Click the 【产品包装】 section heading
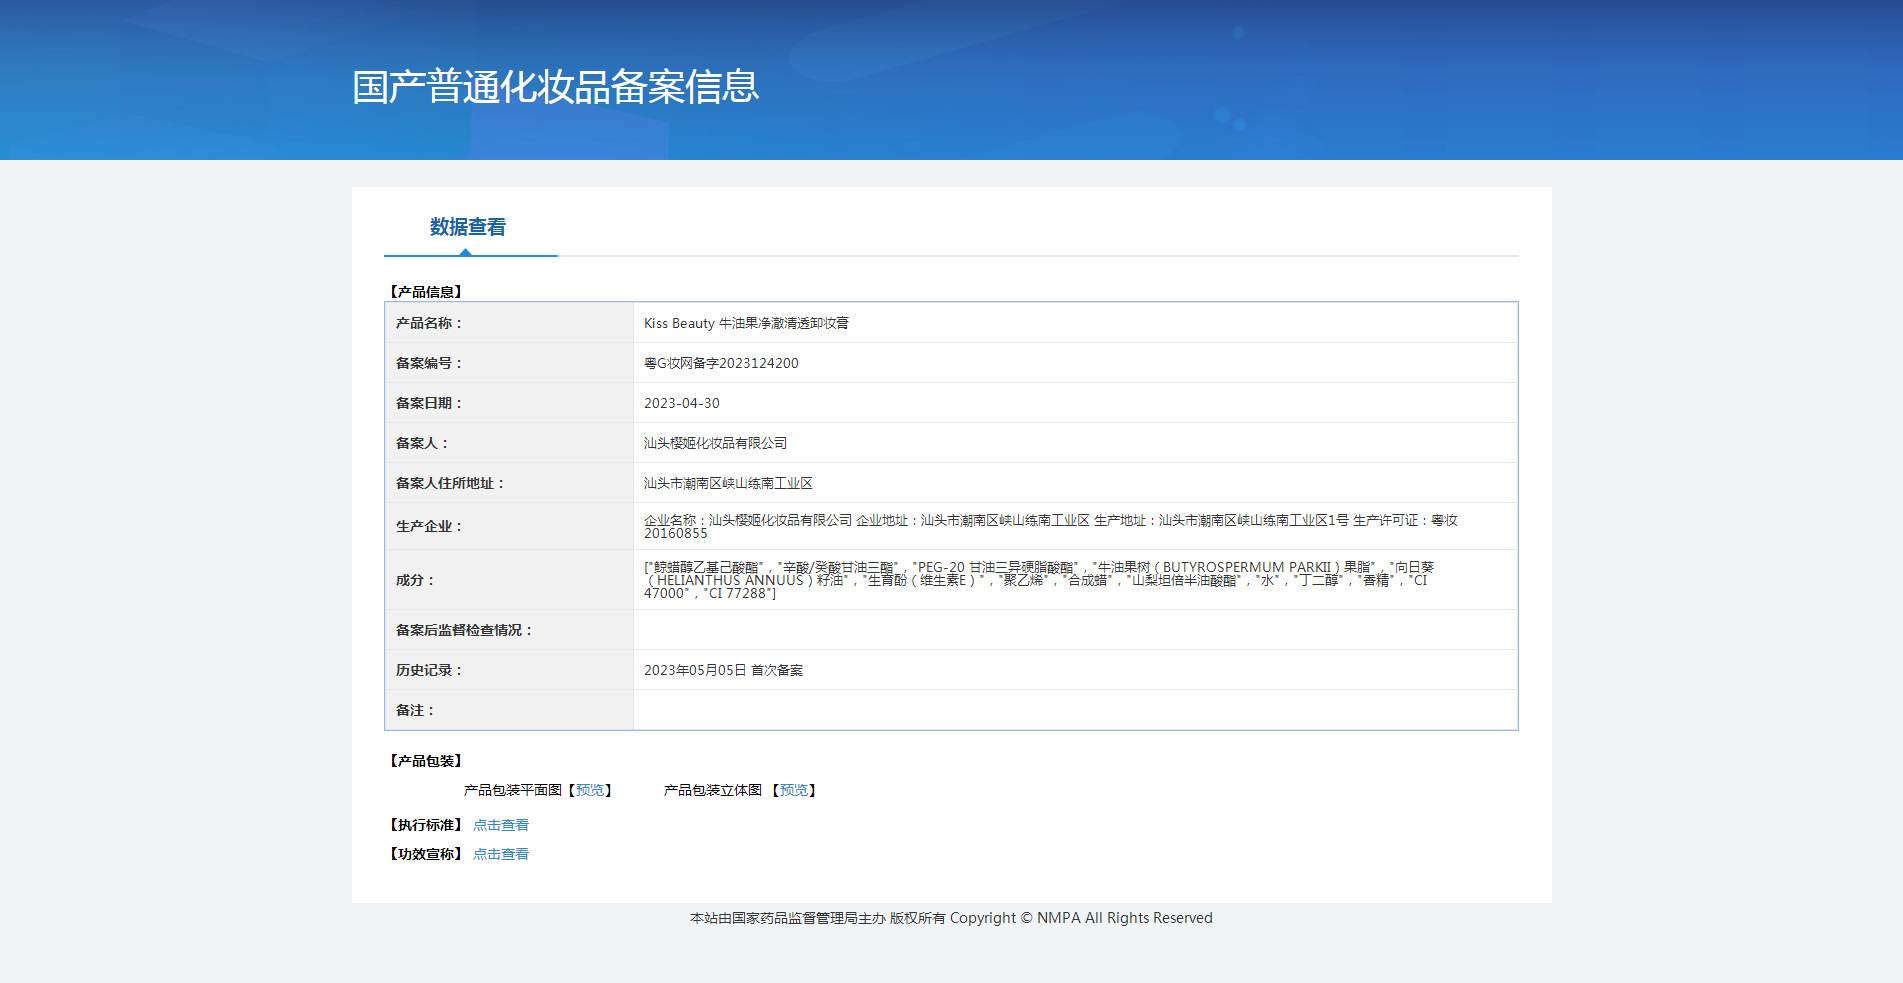The height and width of the screenshot is (983, 1903). coord(425,761)
